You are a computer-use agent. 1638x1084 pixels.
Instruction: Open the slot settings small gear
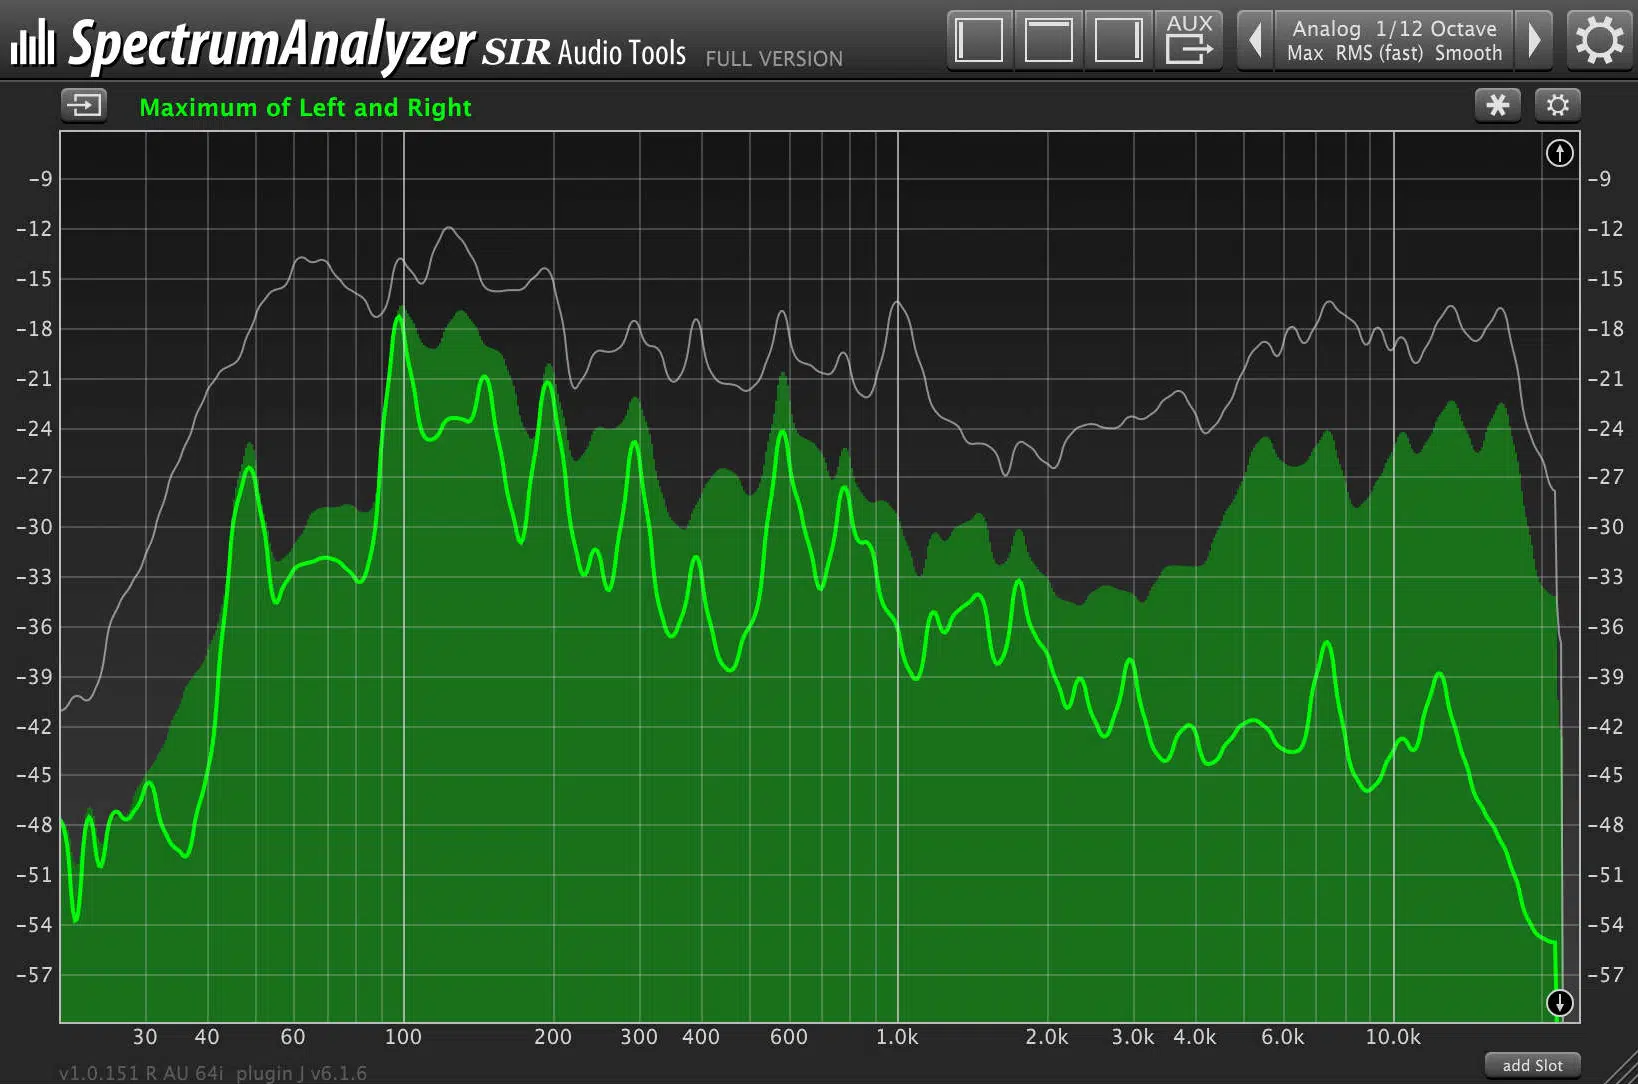pos(1558,105)
